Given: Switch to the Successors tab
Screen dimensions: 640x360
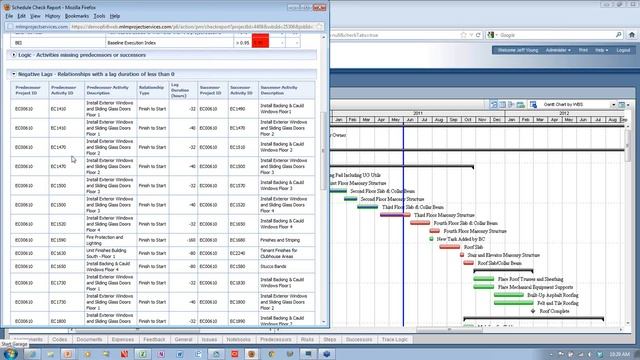Looking at the screenshot, I should click(x=359, y=339).
